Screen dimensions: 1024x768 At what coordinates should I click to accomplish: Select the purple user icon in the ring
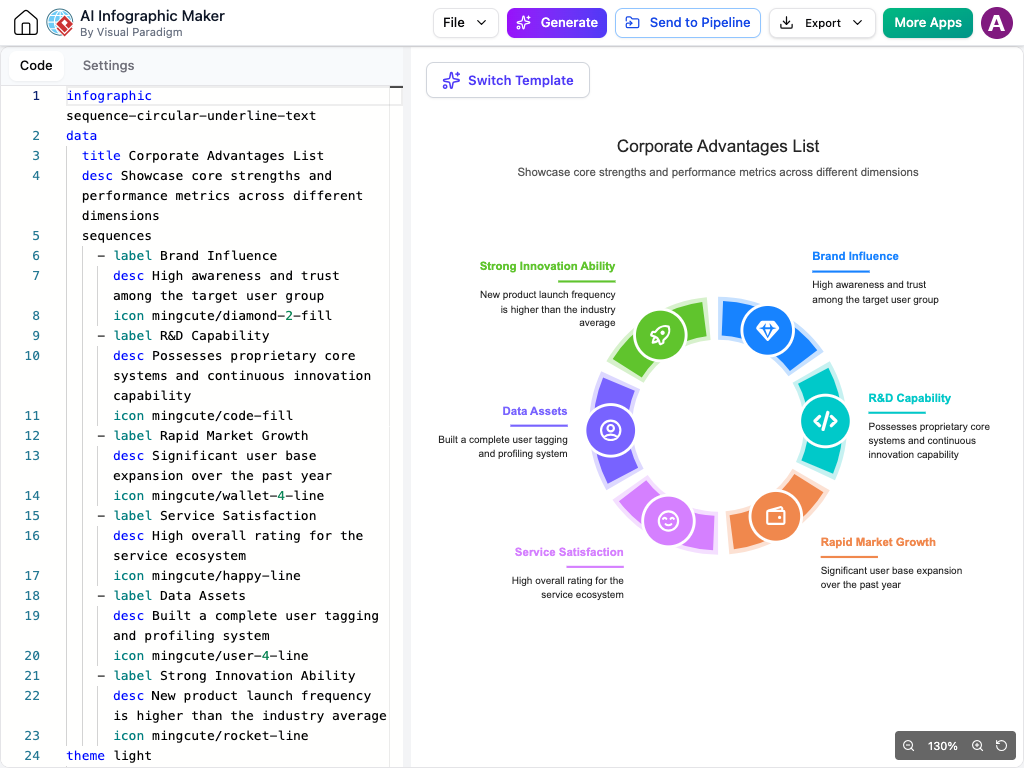pos(611,430)
